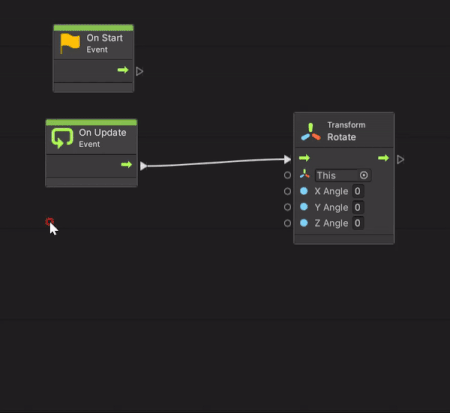Click the green loop icon on On Update
This screenshot has height=413, width=450.
tap(62, 138)
